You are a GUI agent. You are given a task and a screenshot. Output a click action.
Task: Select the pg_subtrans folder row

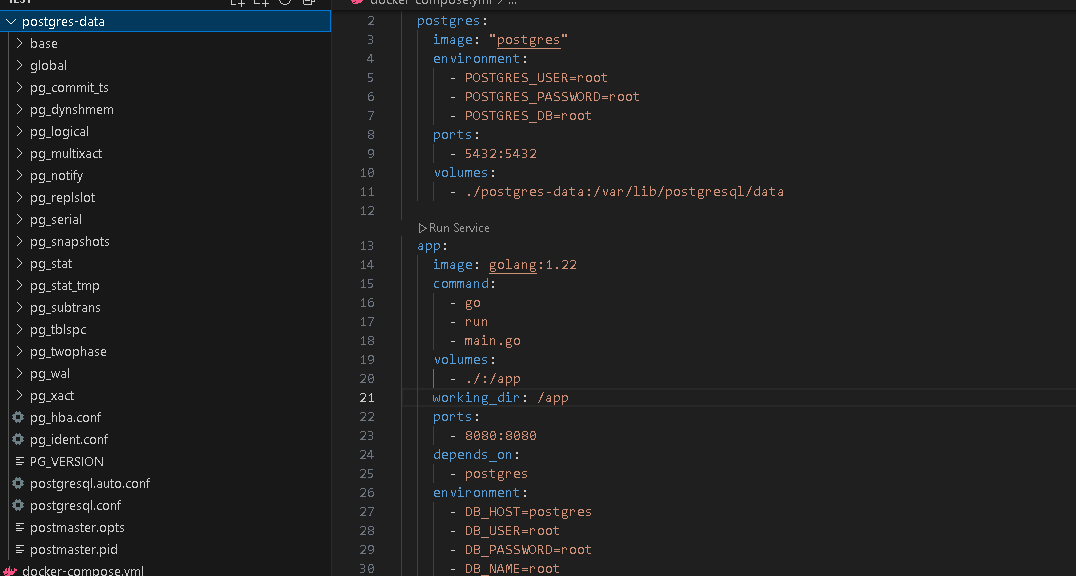click(165, 307)
